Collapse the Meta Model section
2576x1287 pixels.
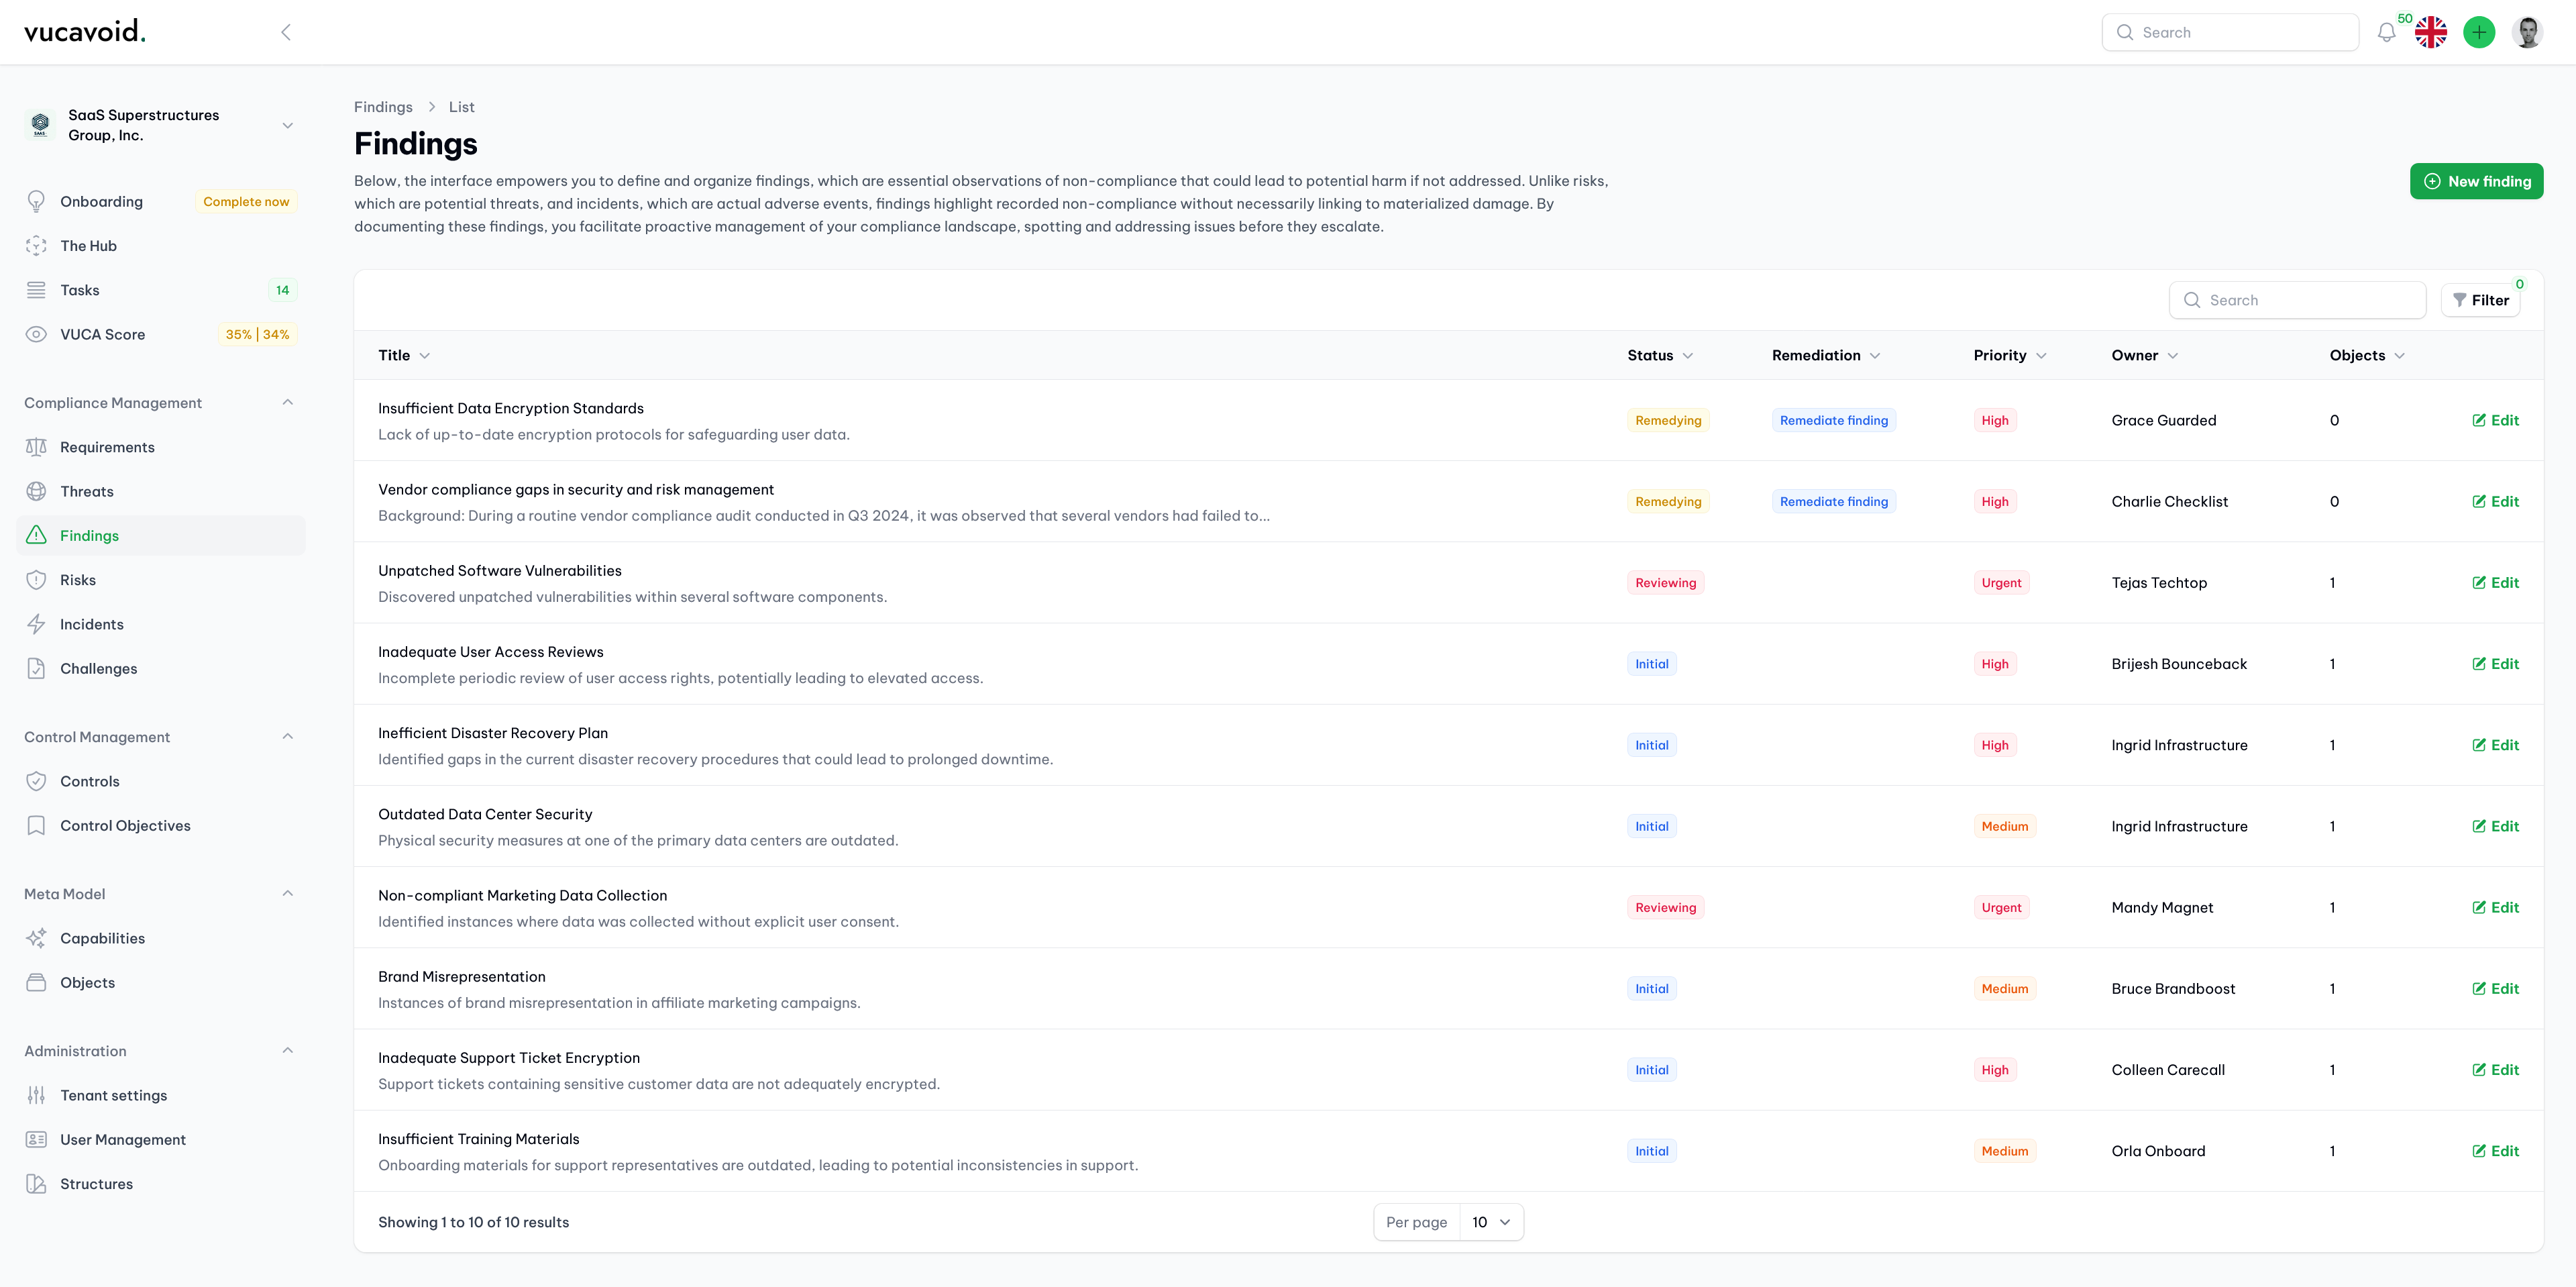(287, 893)
